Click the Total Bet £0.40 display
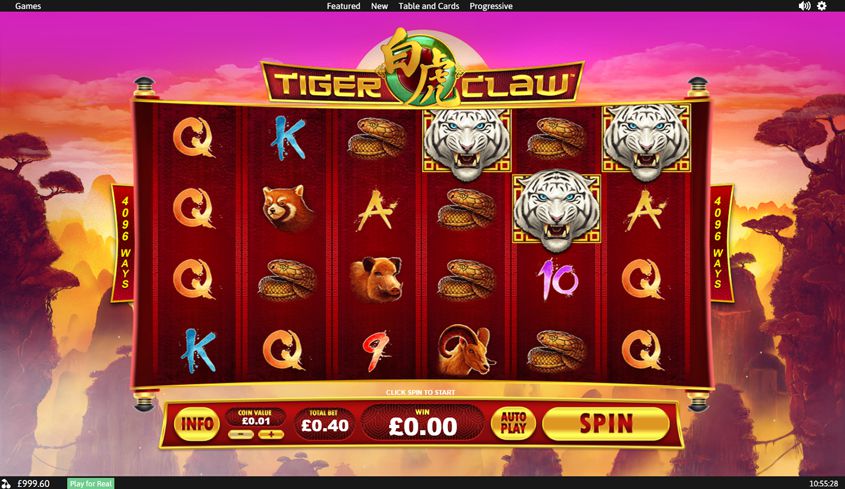The width and height of the screenshot is (845, 489). (324, 423)
